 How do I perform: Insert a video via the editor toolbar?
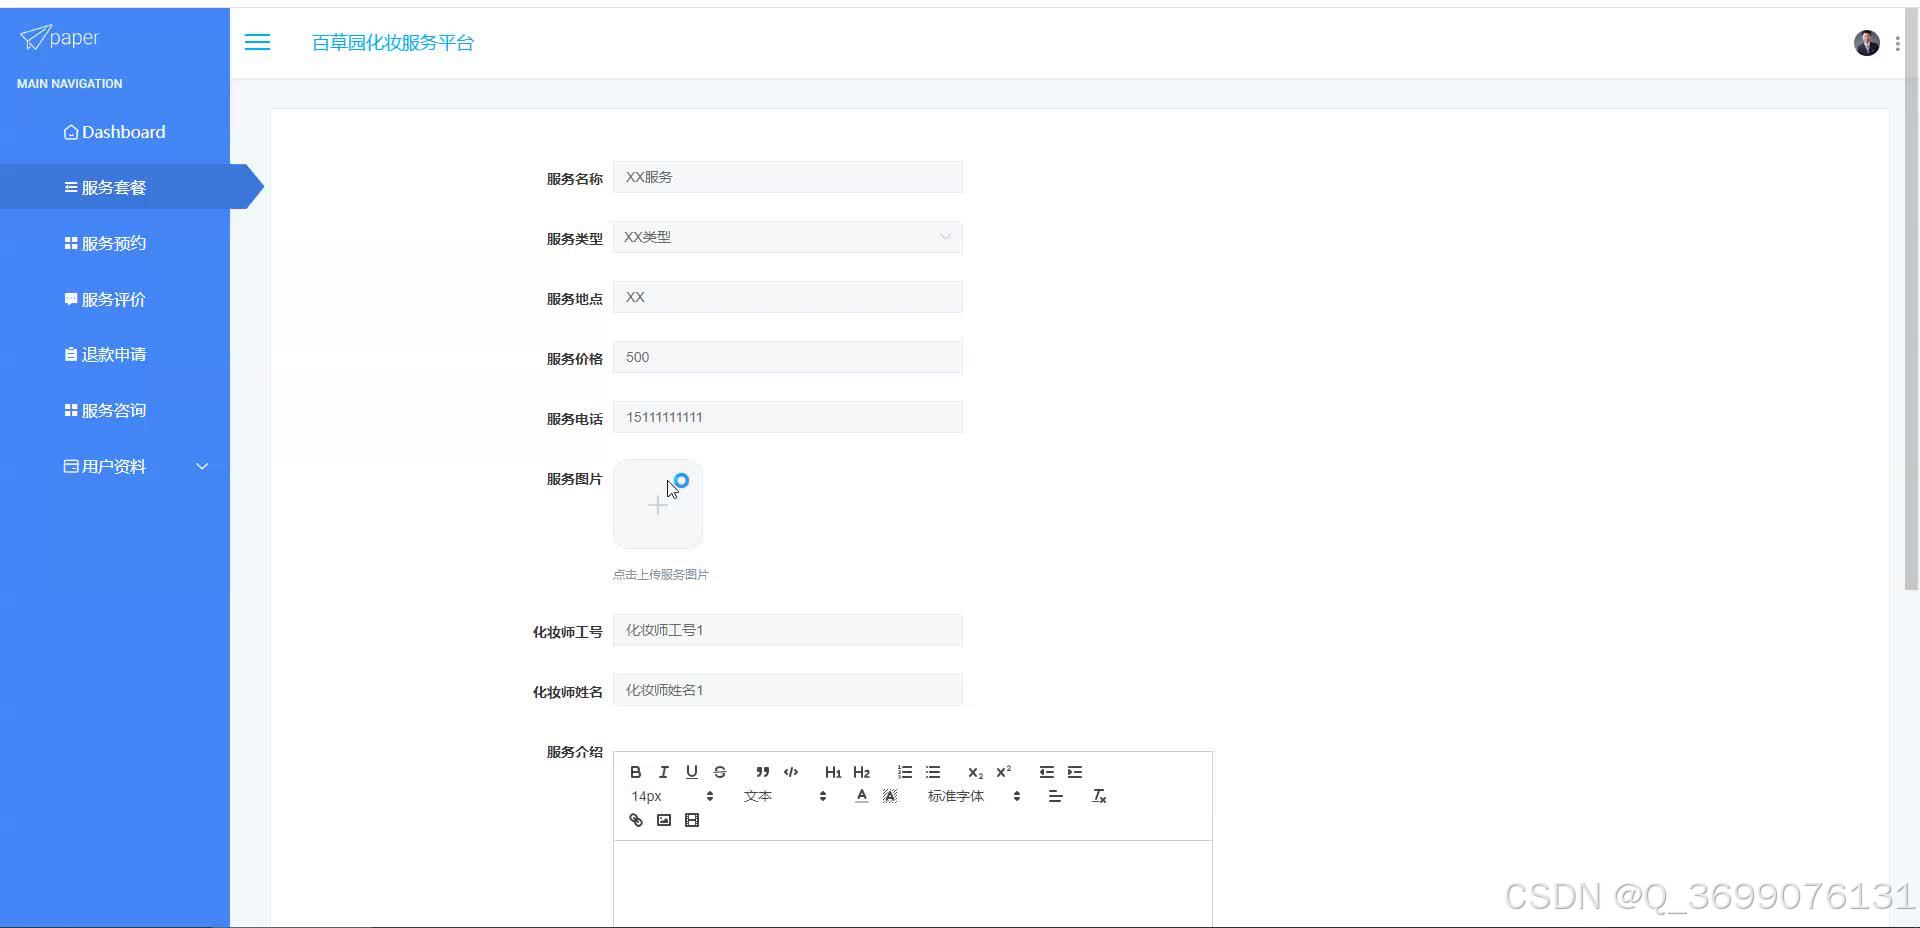(691, 820)
